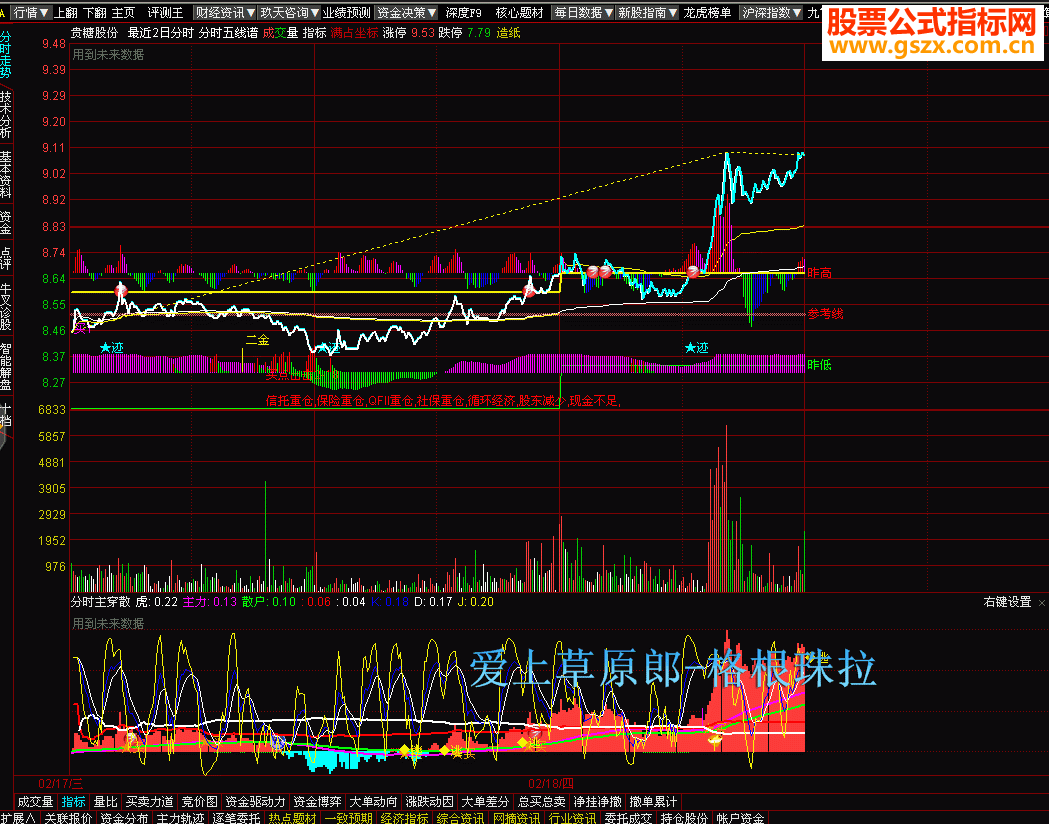Open 业绩预测 in the top menu
1049x824 pixels.
(347, 13)
